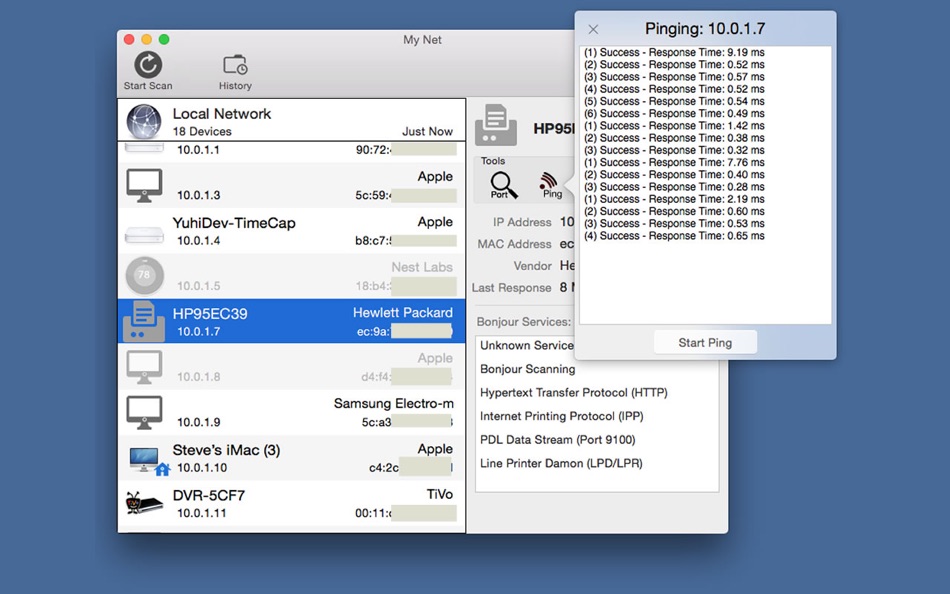Select the Port scan magnifier tool
The image size is (950, 594).
click(503, 185)
